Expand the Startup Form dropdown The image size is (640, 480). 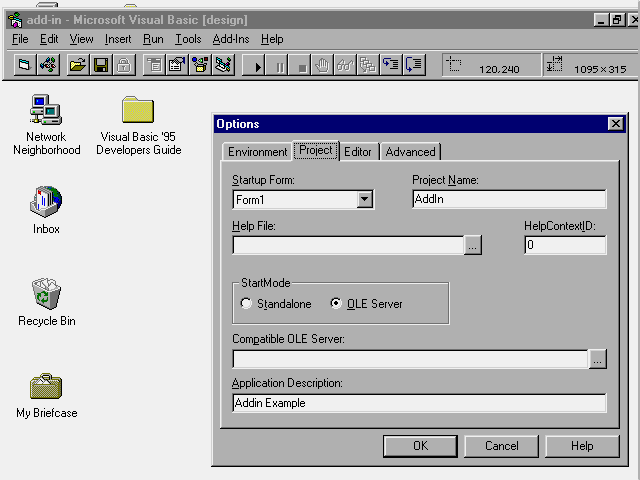pos(365,199)
